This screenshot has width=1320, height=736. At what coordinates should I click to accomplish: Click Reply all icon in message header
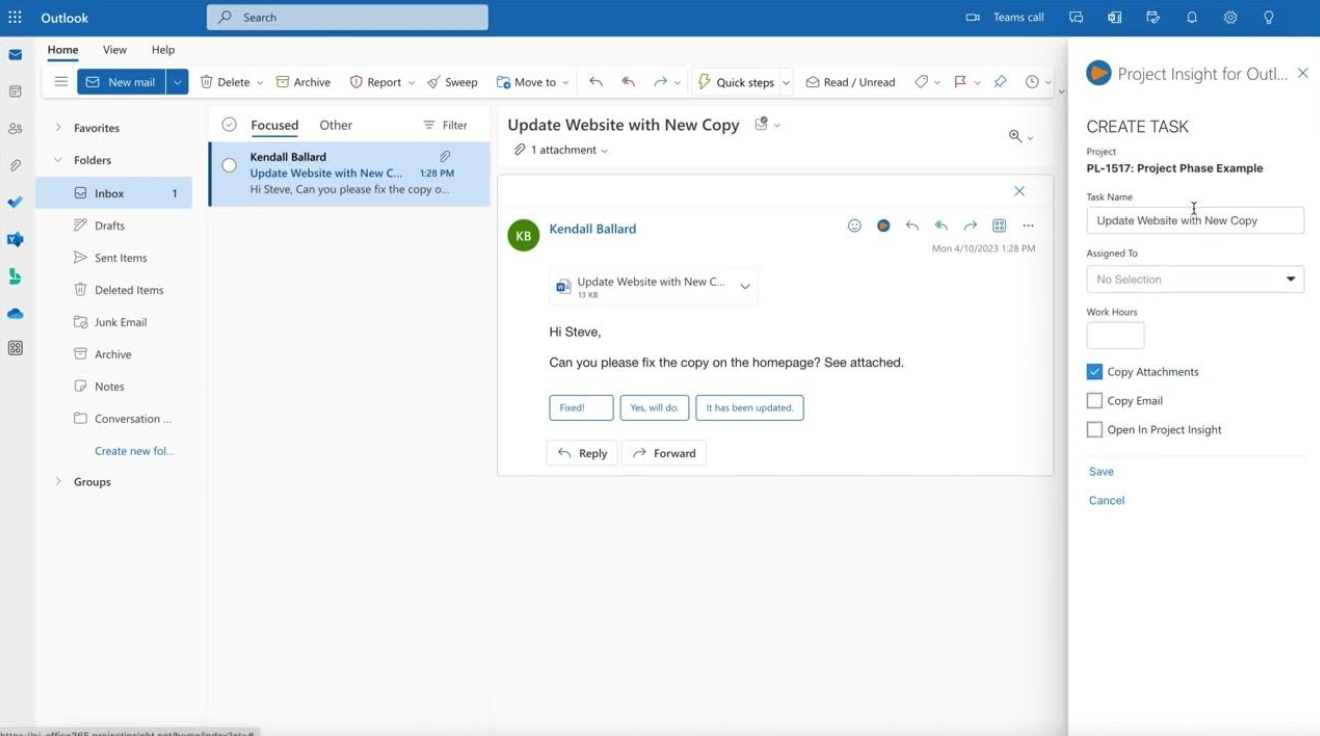941,226
